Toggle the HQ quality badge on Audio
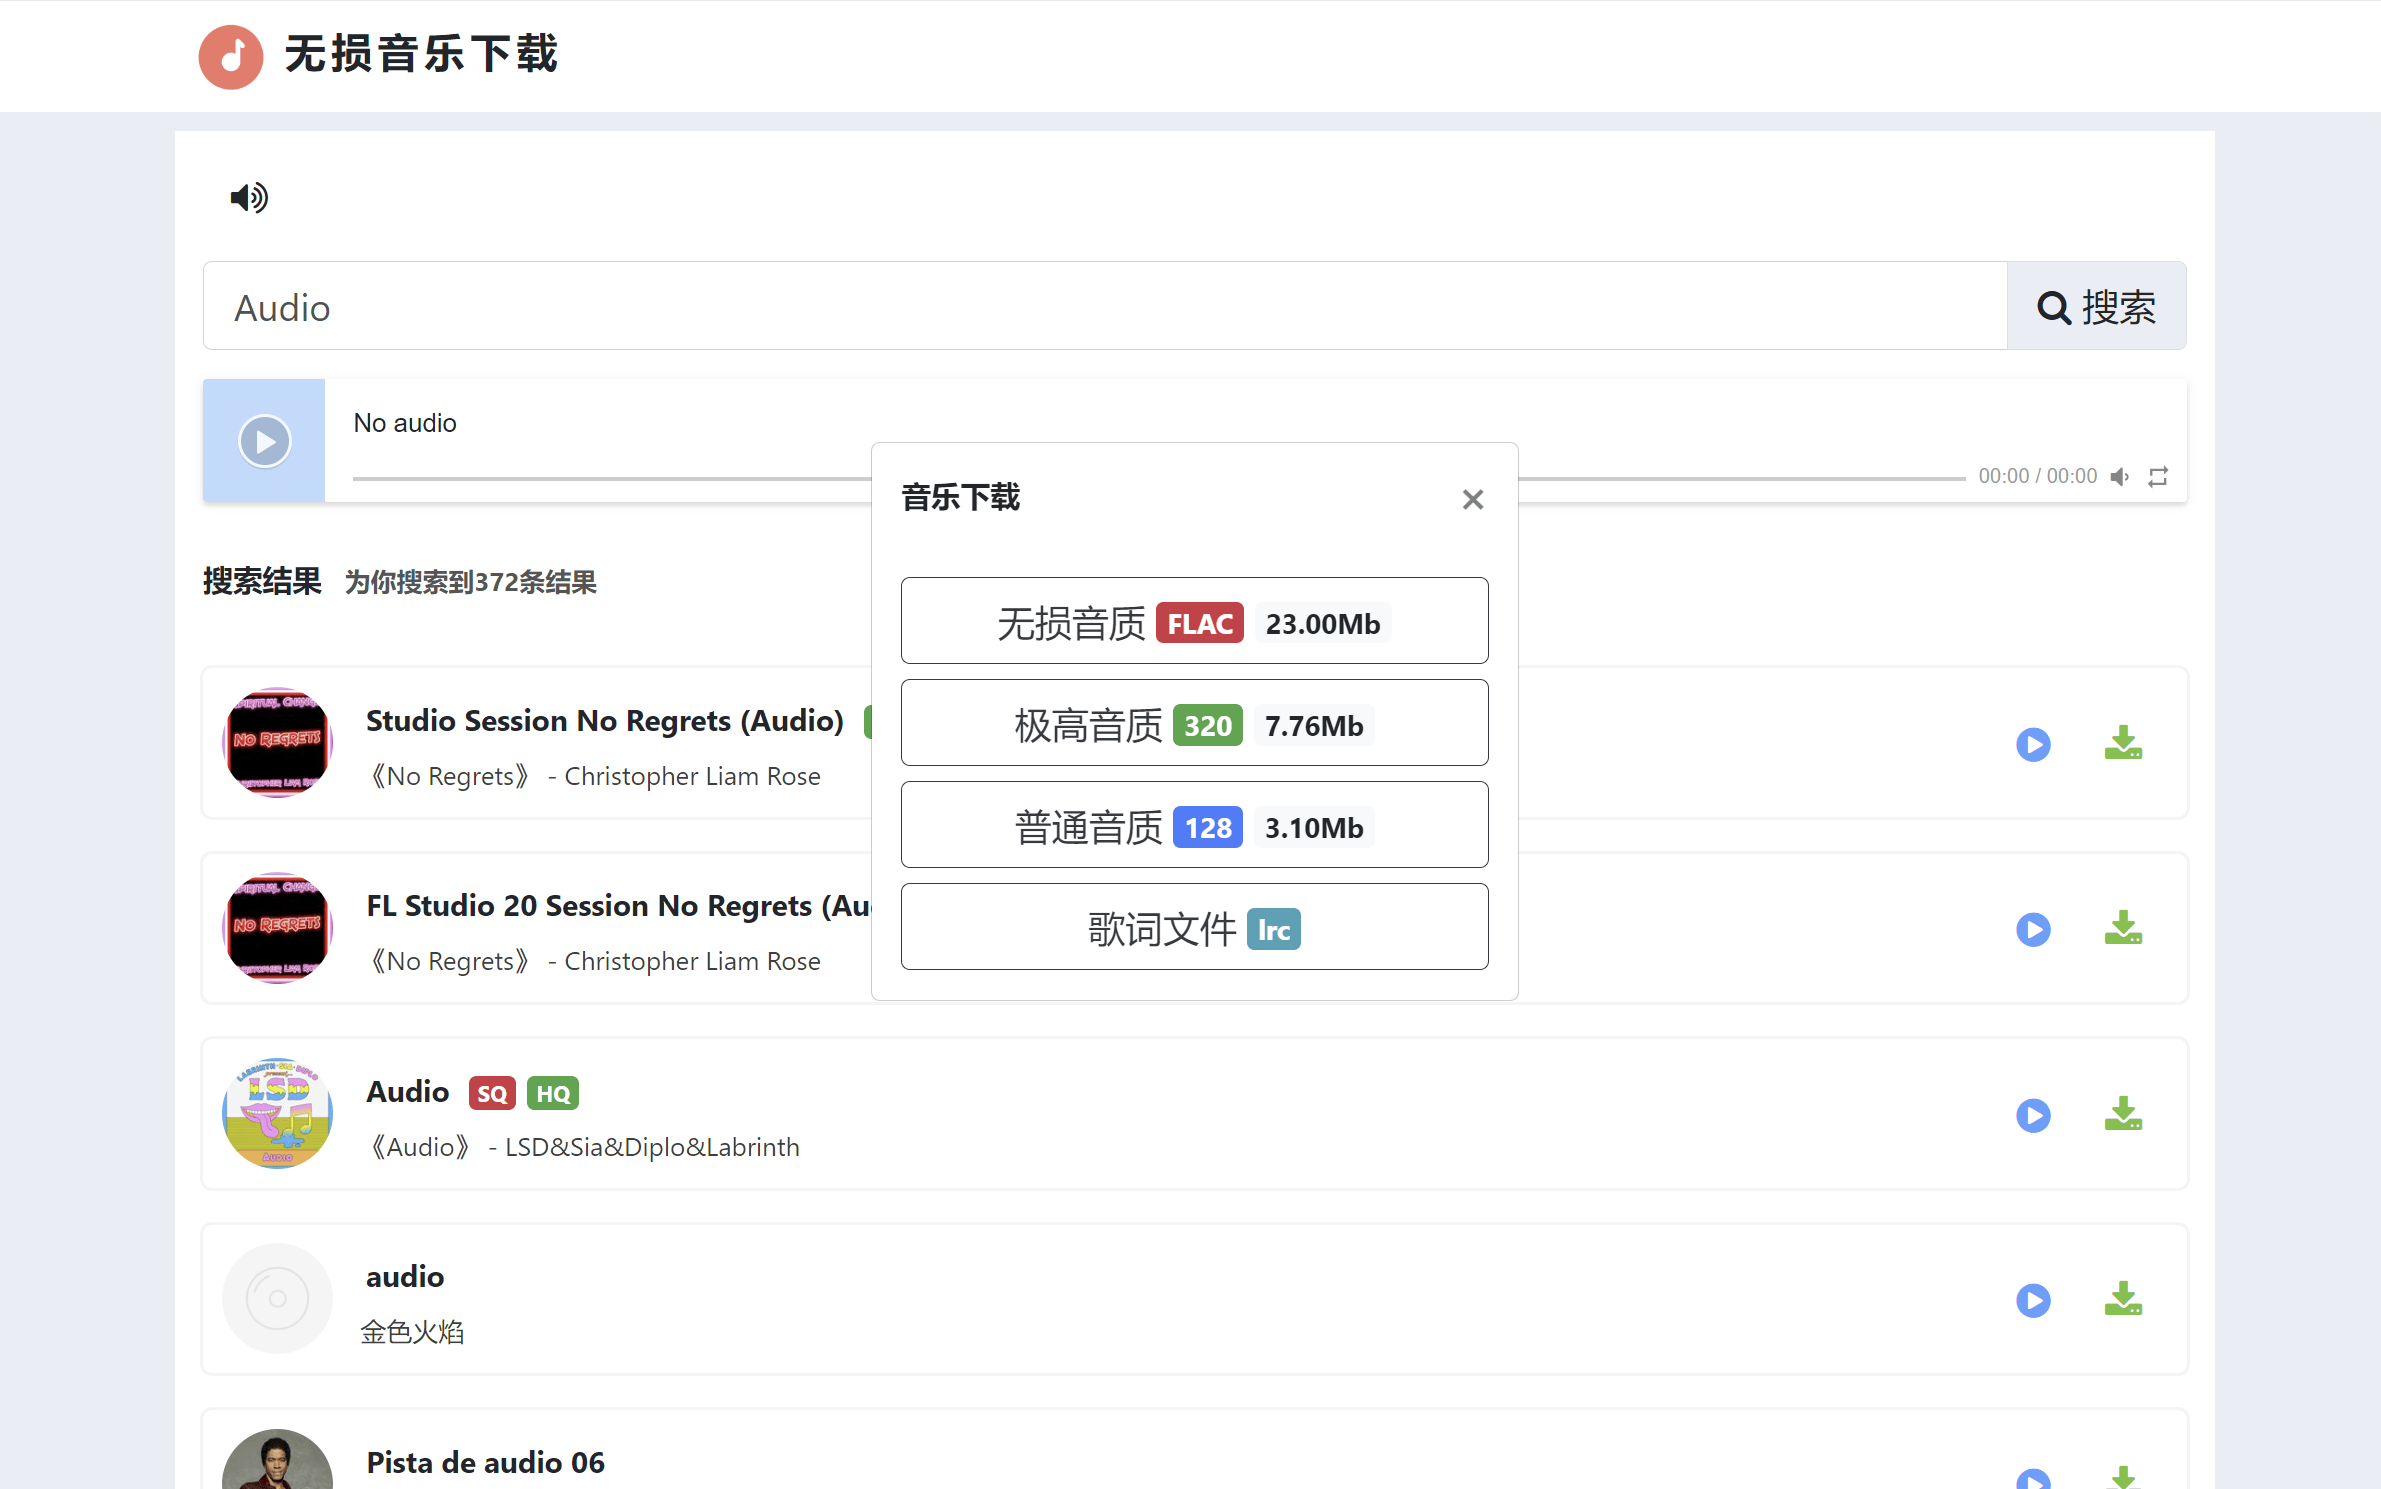Screen dimensions: 2381x1489 point(552,1092)
